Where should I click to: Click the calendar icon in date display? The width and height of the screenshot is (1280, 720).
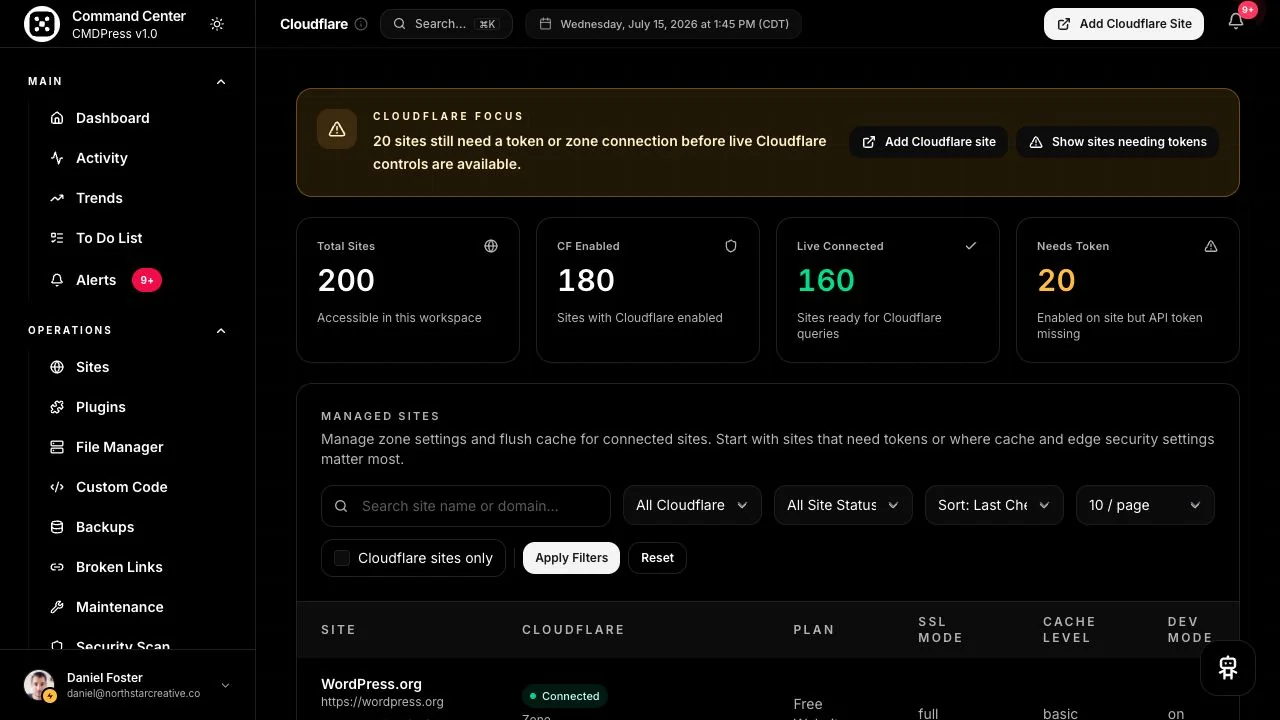click(545, 24)
